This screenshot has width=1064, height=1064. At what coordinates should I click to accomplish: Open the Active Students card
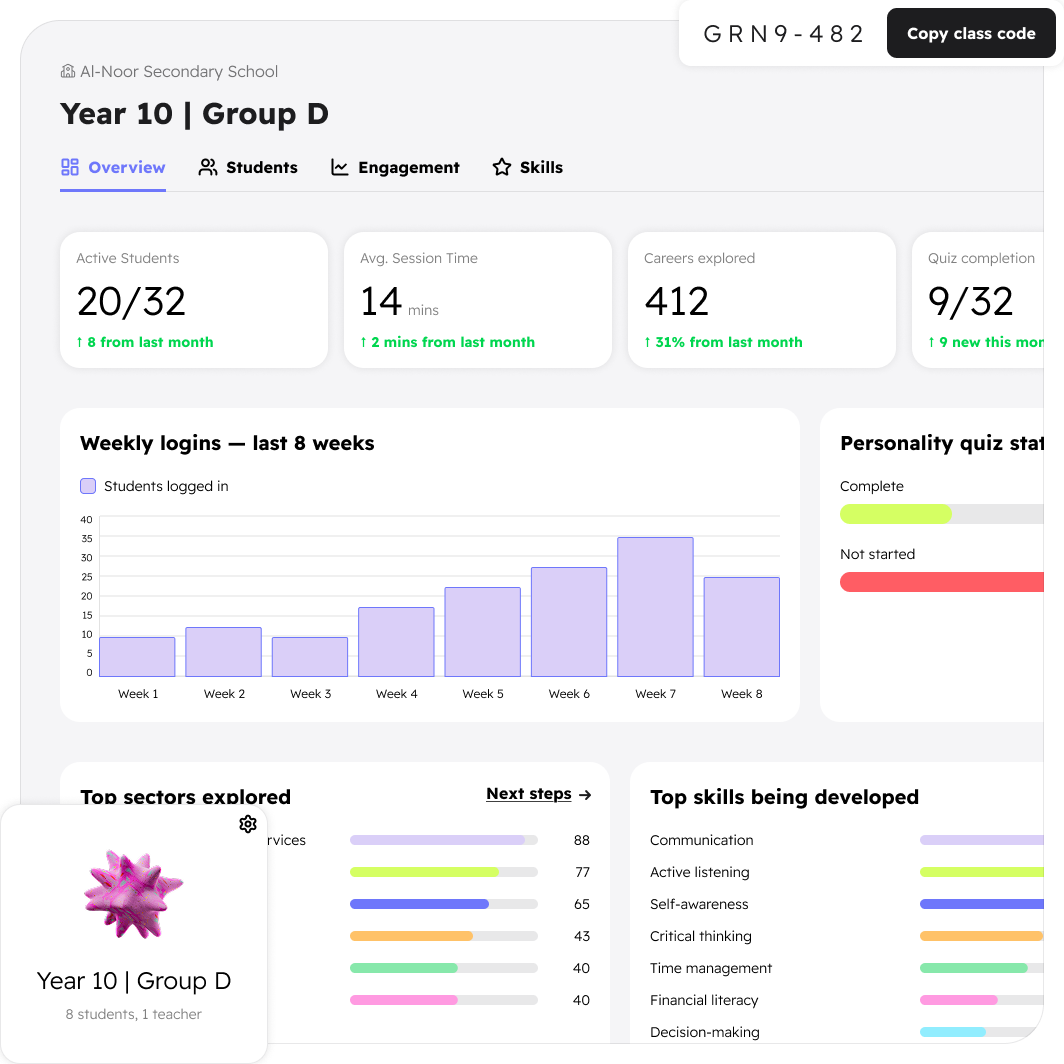click(x=194, y=300)
